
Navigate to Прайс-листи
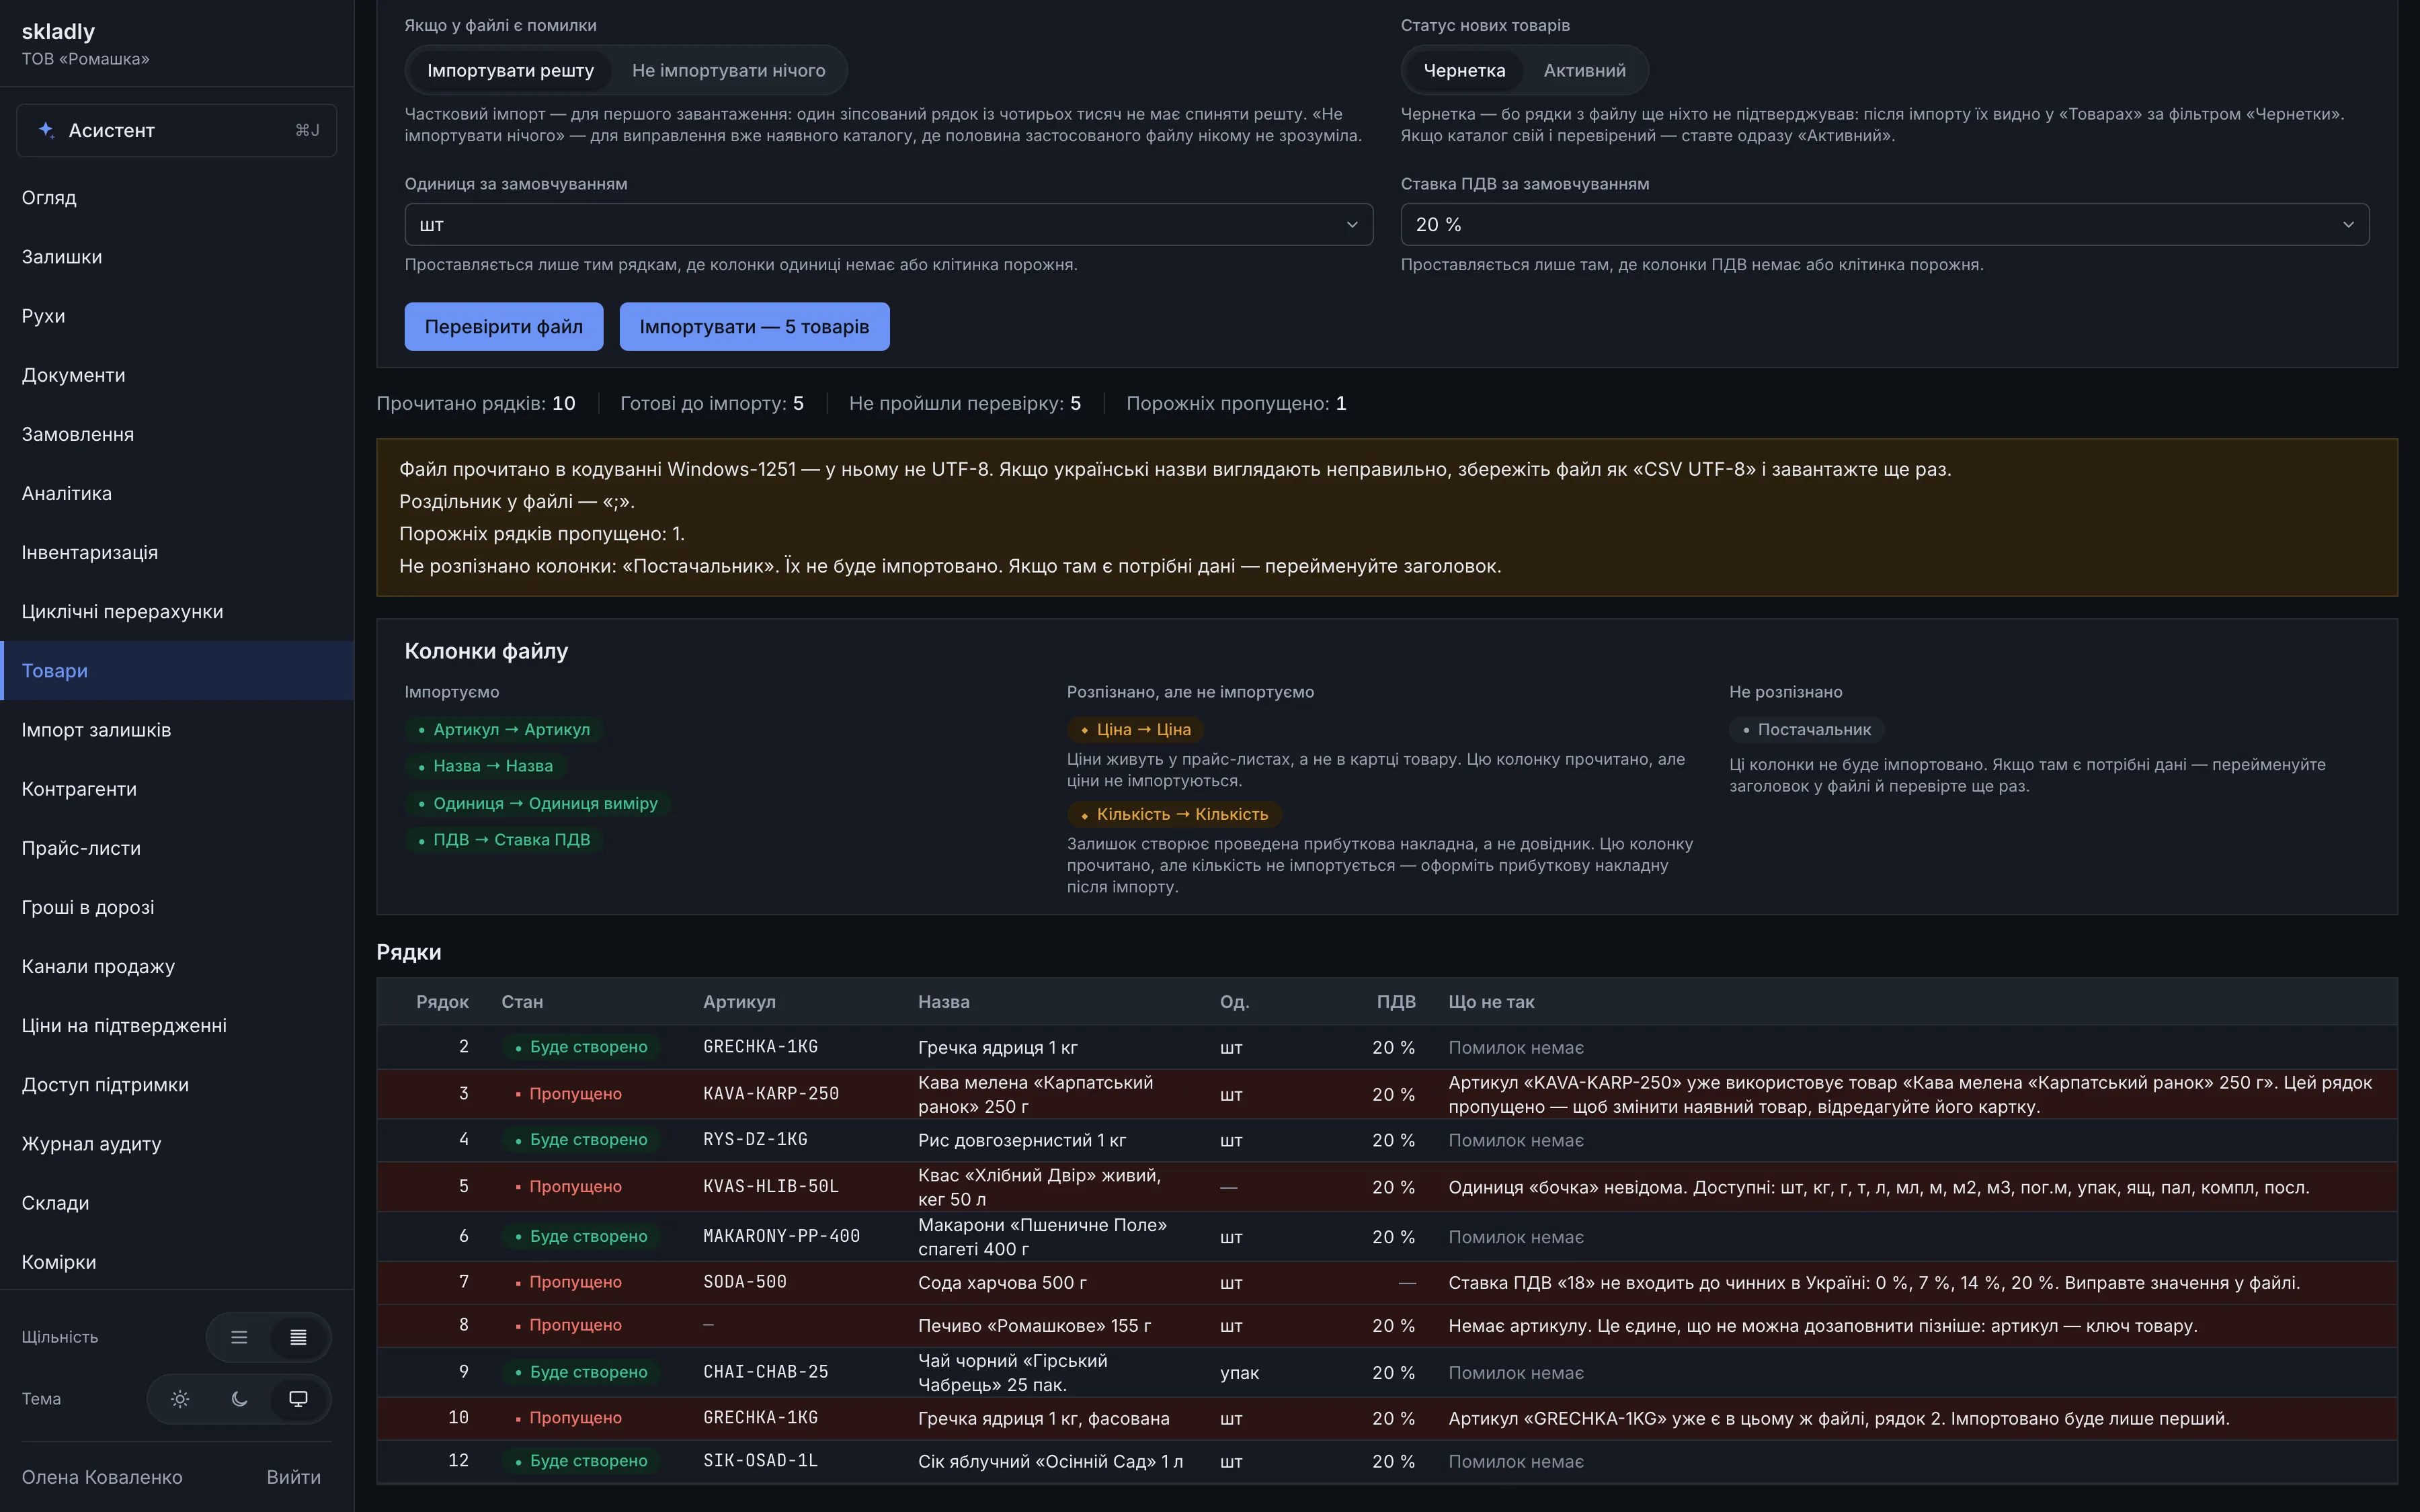(177, 848)
